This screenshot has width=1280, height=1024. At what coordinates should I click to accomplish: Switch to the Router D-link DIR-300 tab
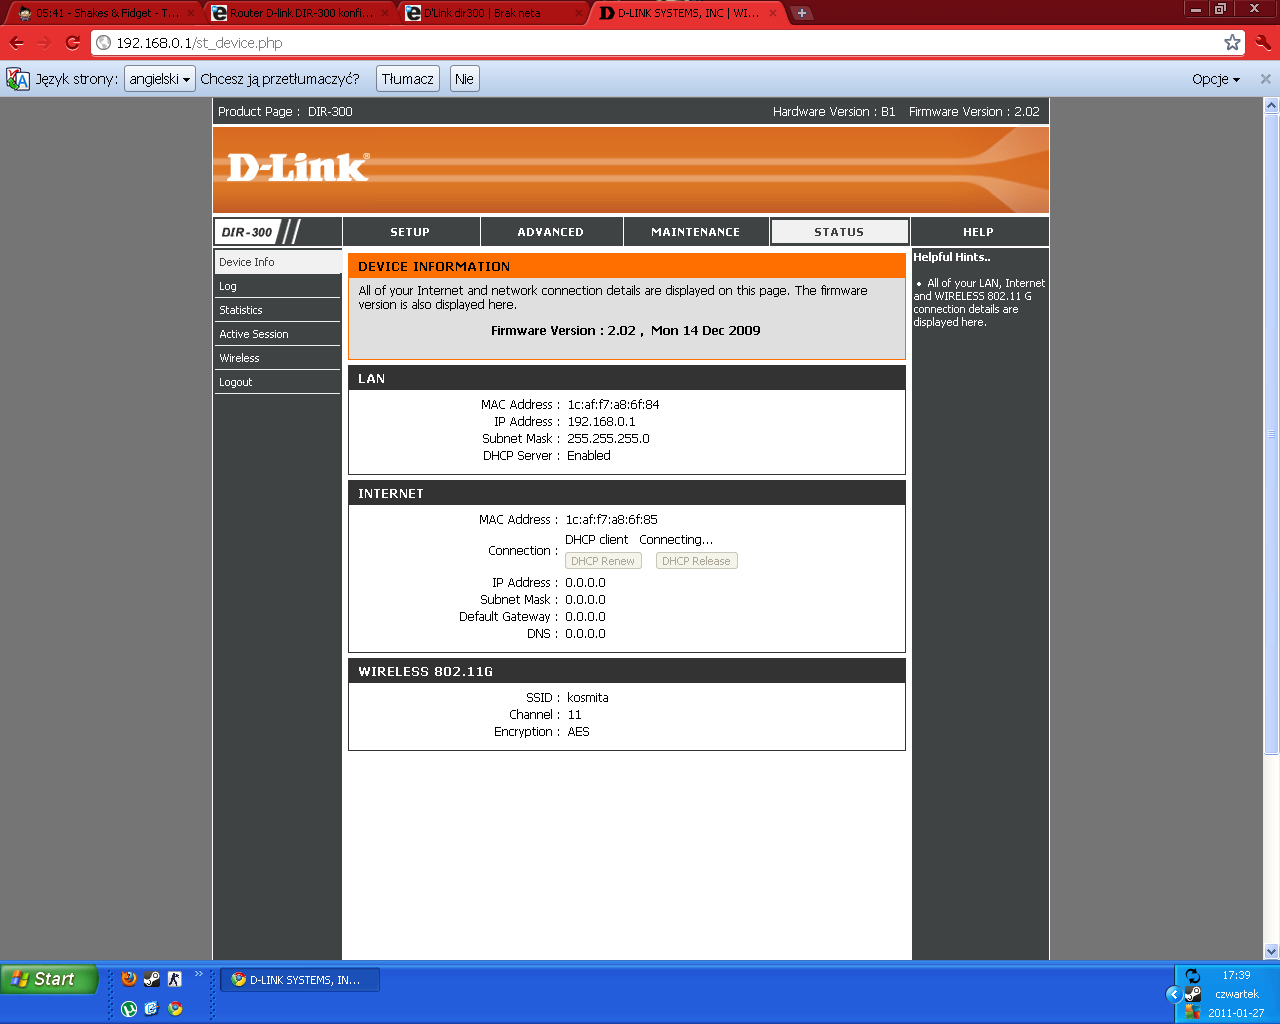click(299, 13)
